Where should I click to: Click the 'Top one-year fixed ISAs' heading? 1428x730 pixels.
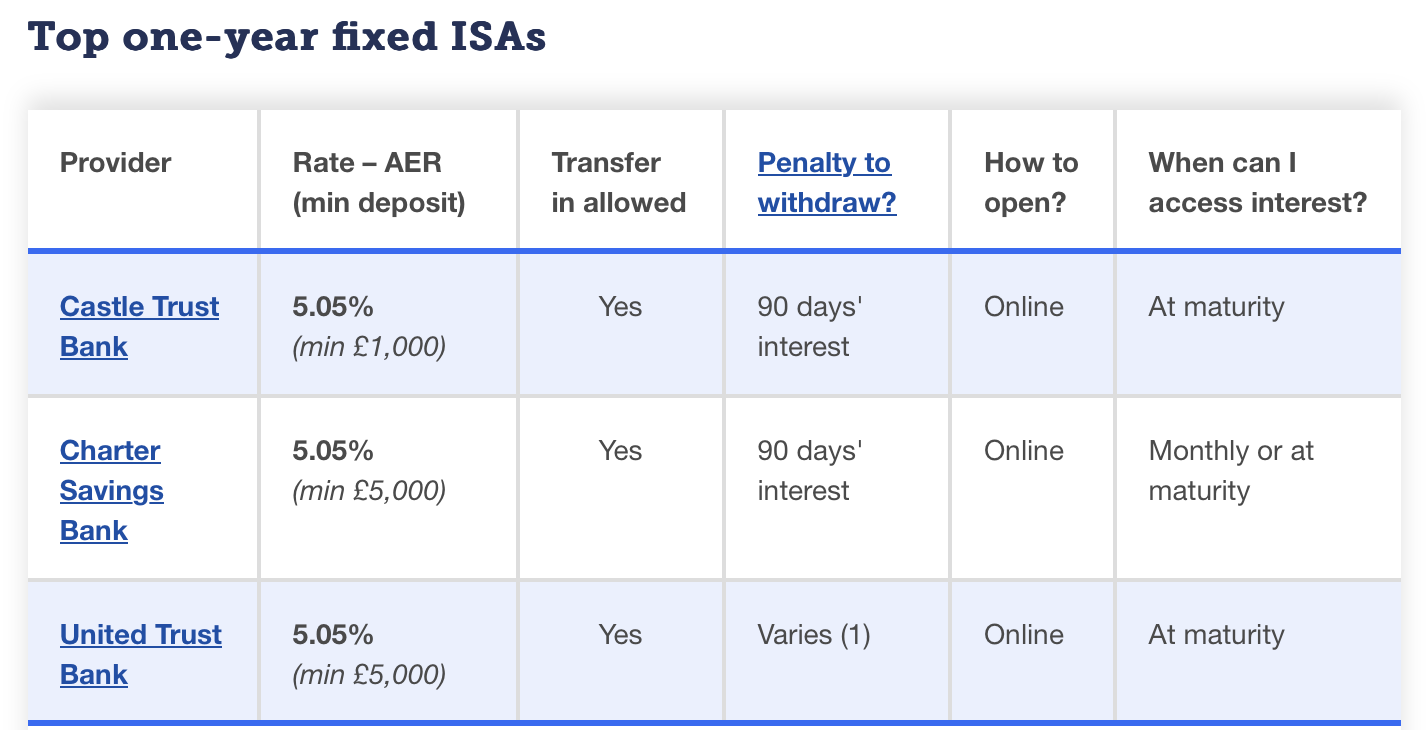[x=287, y=37]
